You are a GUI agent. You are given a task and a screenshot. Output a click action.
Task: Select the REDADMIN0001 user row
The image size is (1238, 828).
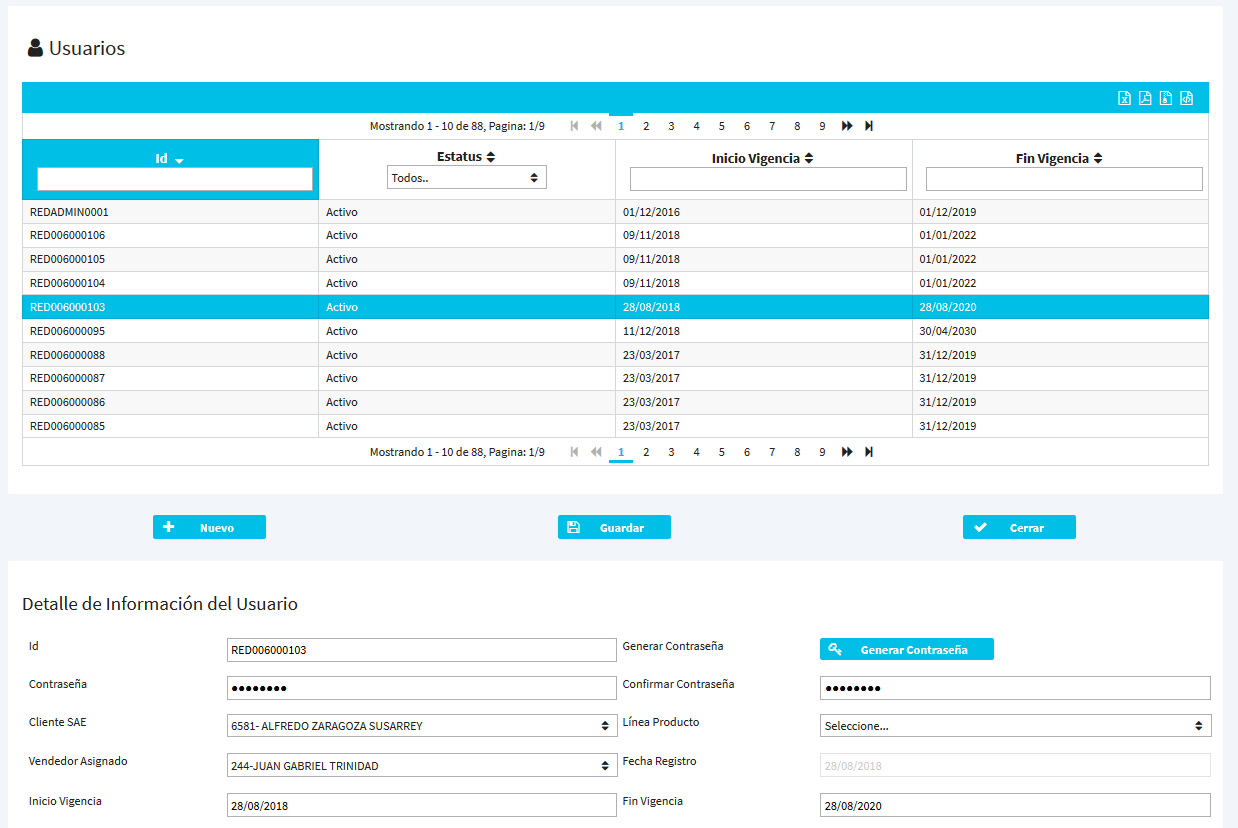(170, 212)
